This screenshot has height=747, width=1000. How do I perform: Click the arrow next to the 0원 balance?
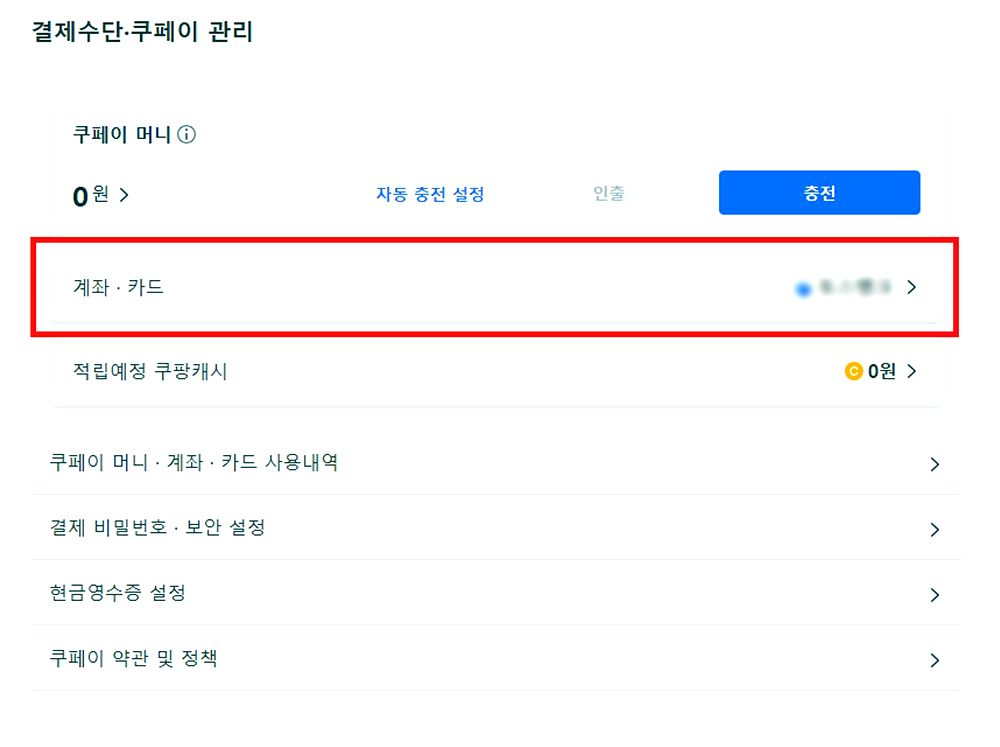pos(124,195)
